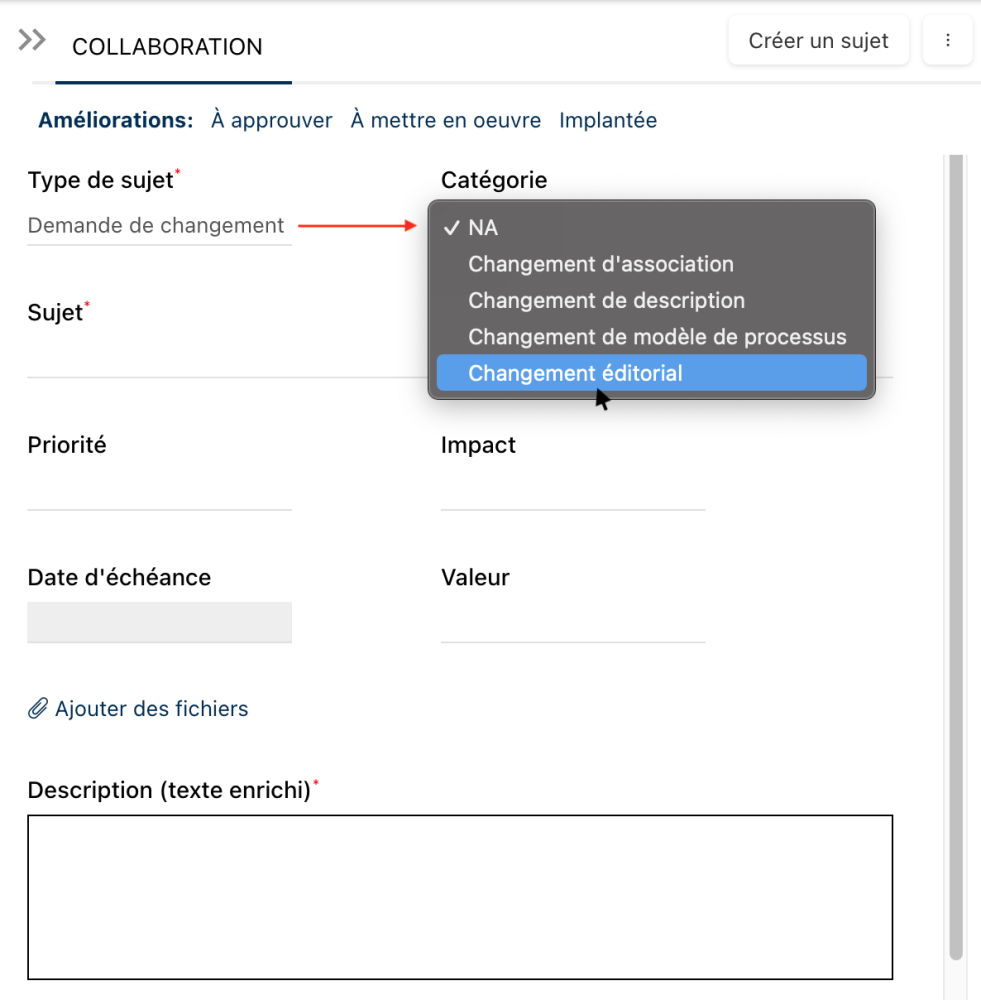The width and height of the screenshot is (981, 1000).
Task: Collapse the panel using double chevron icon
Action: tap(32, 41)
